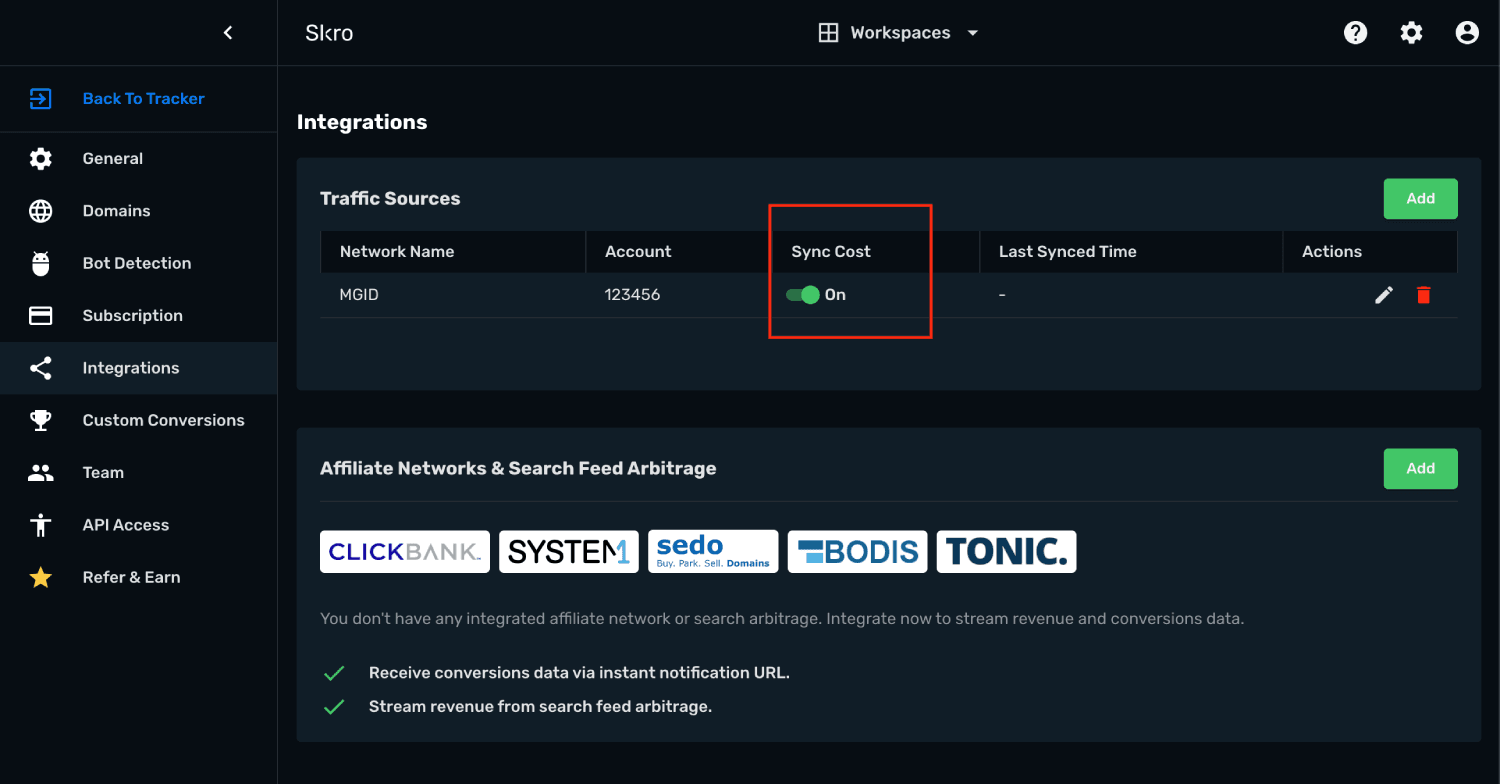This screenshot has width=1500, height=784.
Task: Expand the Workspaces dropdown arrow
Action: pyautogui.click(x=972, y=33)
